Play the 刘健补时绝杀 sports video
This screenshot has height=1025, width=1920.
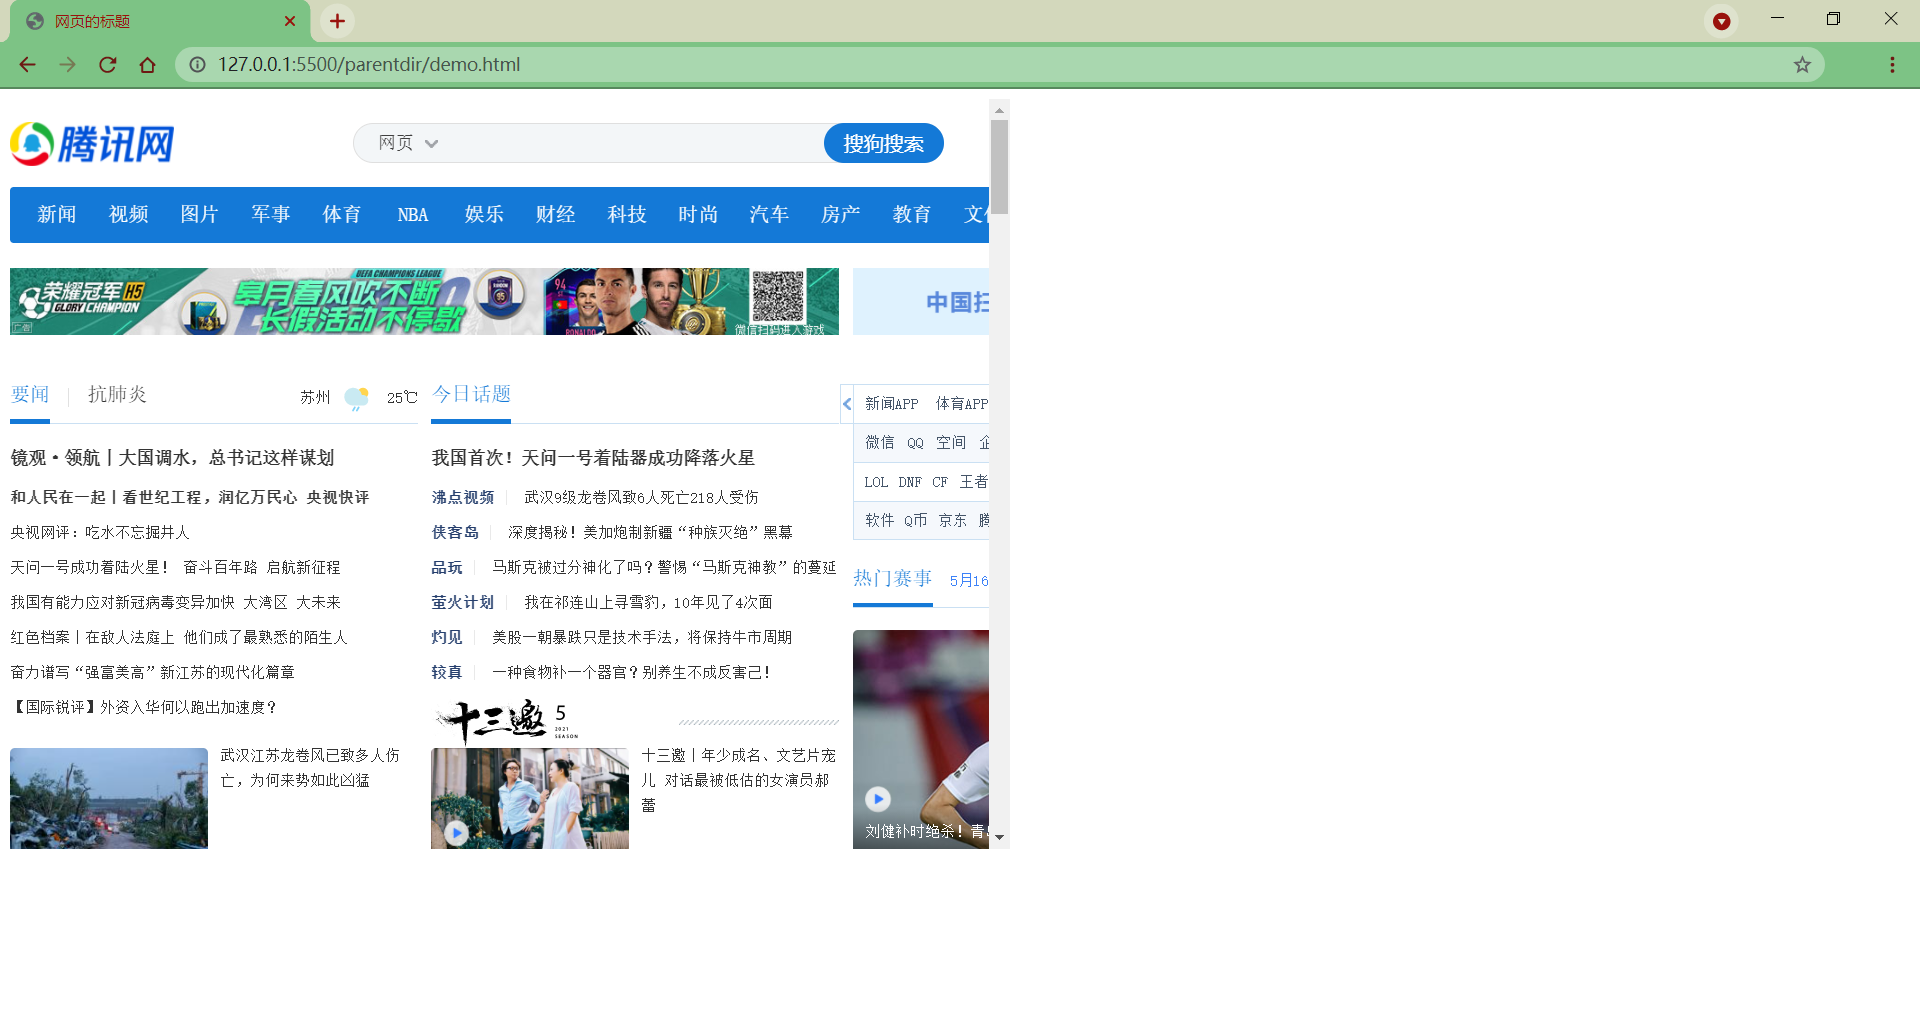click(877, 799)
